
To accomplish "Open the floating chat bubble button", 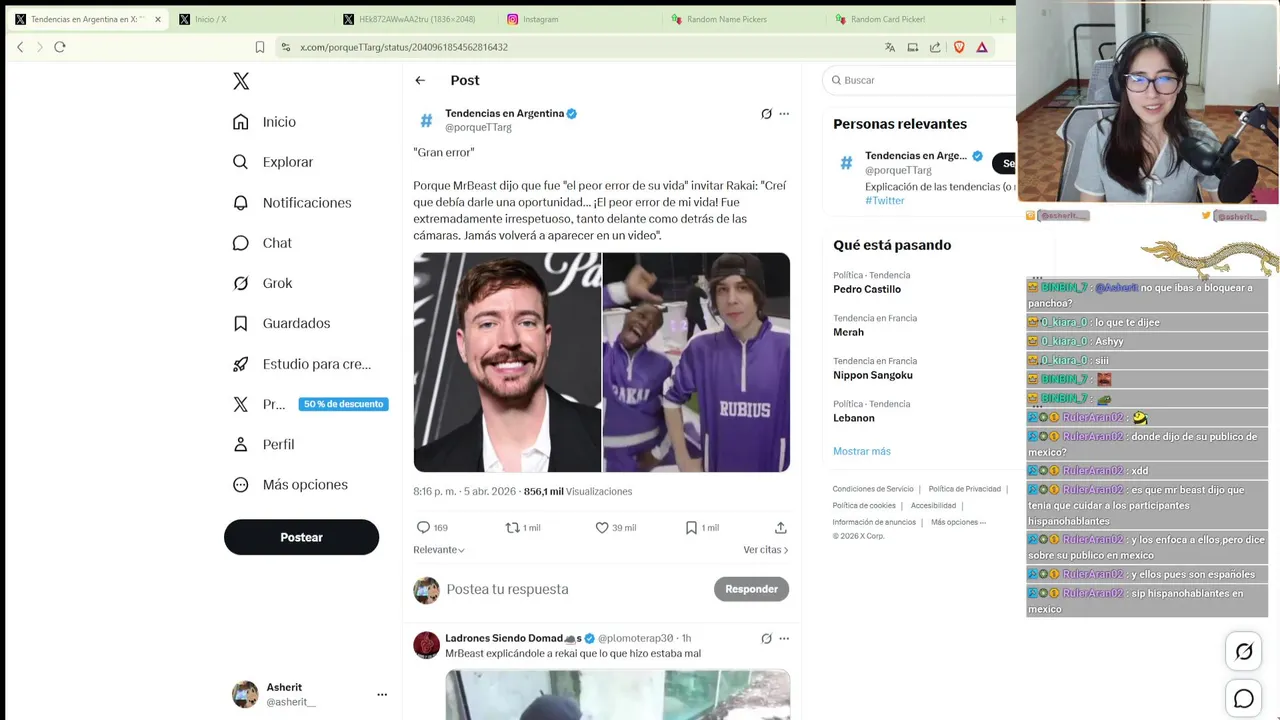I will pyautogui.click(x=1244, y=699).
